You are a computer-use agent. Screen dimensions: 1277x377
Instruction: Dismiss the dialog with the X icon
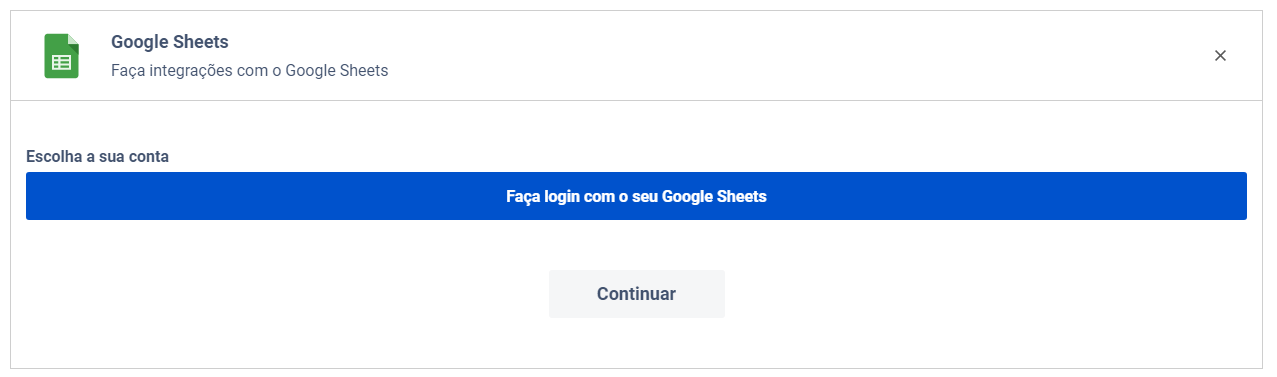coord(1220,56)
